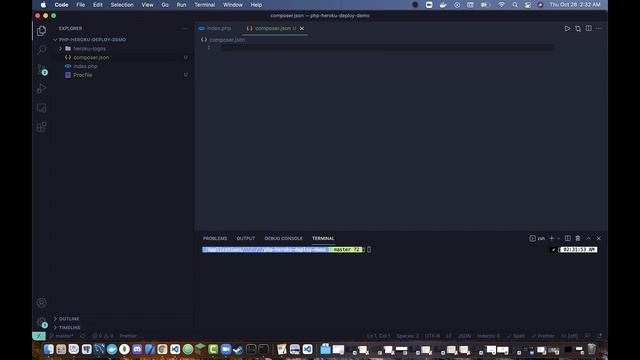Open the launch profile dropdown arrow
Screen dimensions: 640x360
coord(558,238)
